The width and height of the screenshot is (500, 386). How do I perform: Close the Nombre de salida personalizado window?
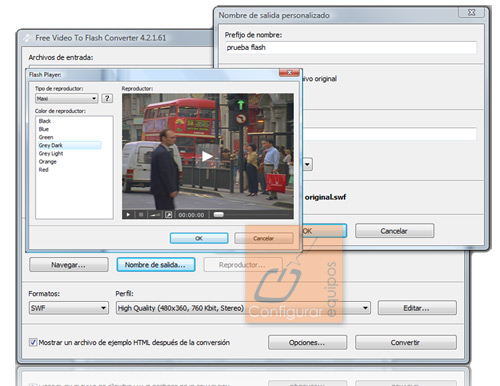pos(471,12)
